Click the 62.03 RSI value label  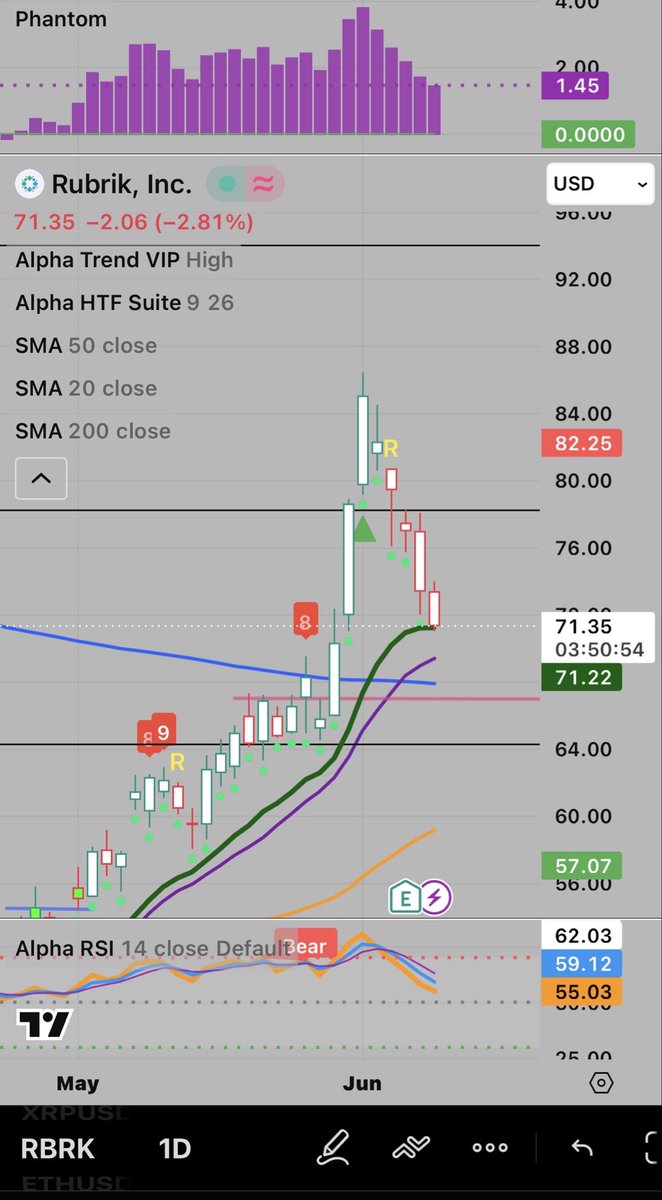(581, 937)
